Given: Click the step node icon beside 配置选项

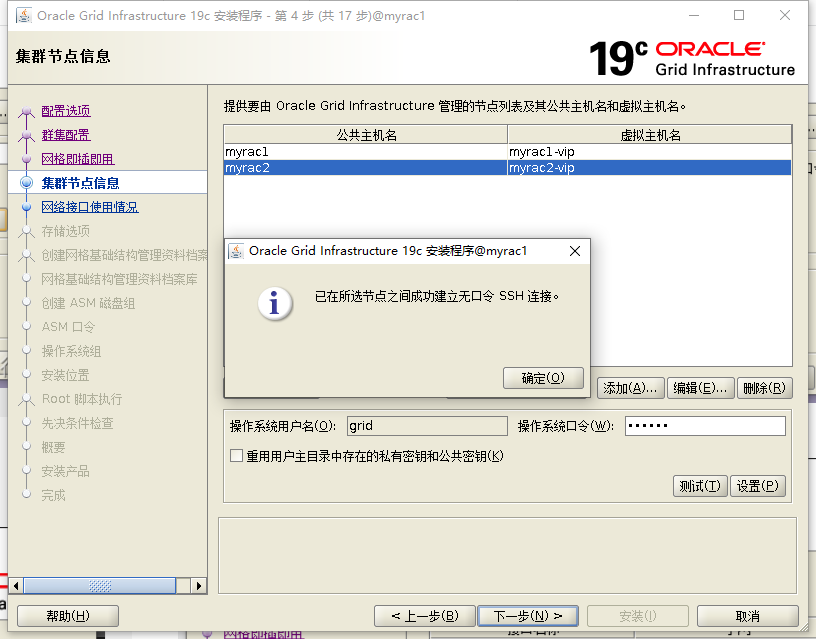Looking at the screenshot, I should click(26, 112).
